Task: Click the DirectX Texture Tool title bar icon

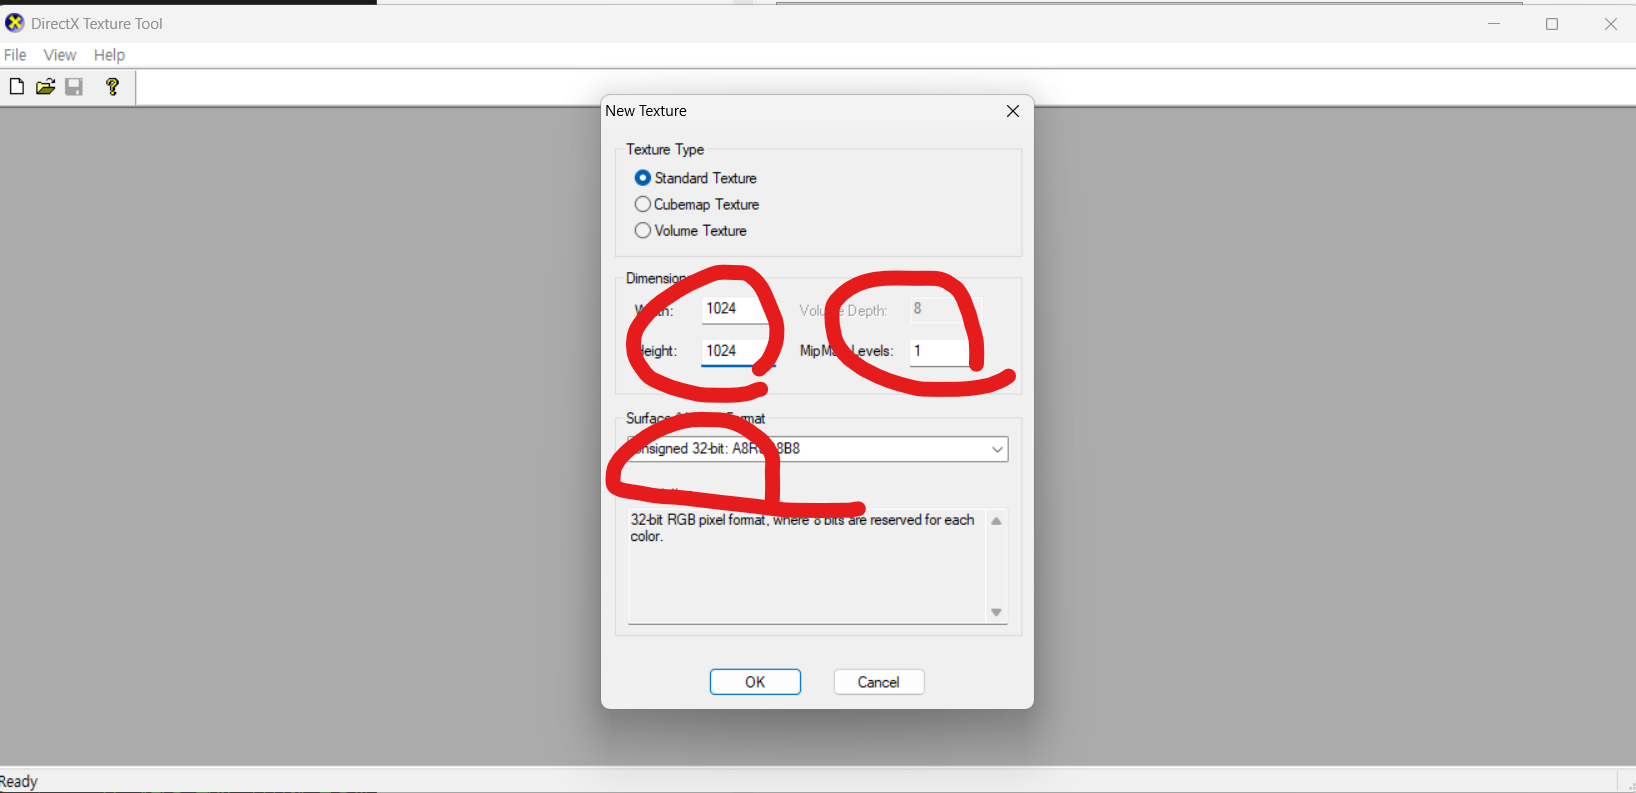Action: tap(15, 22)
